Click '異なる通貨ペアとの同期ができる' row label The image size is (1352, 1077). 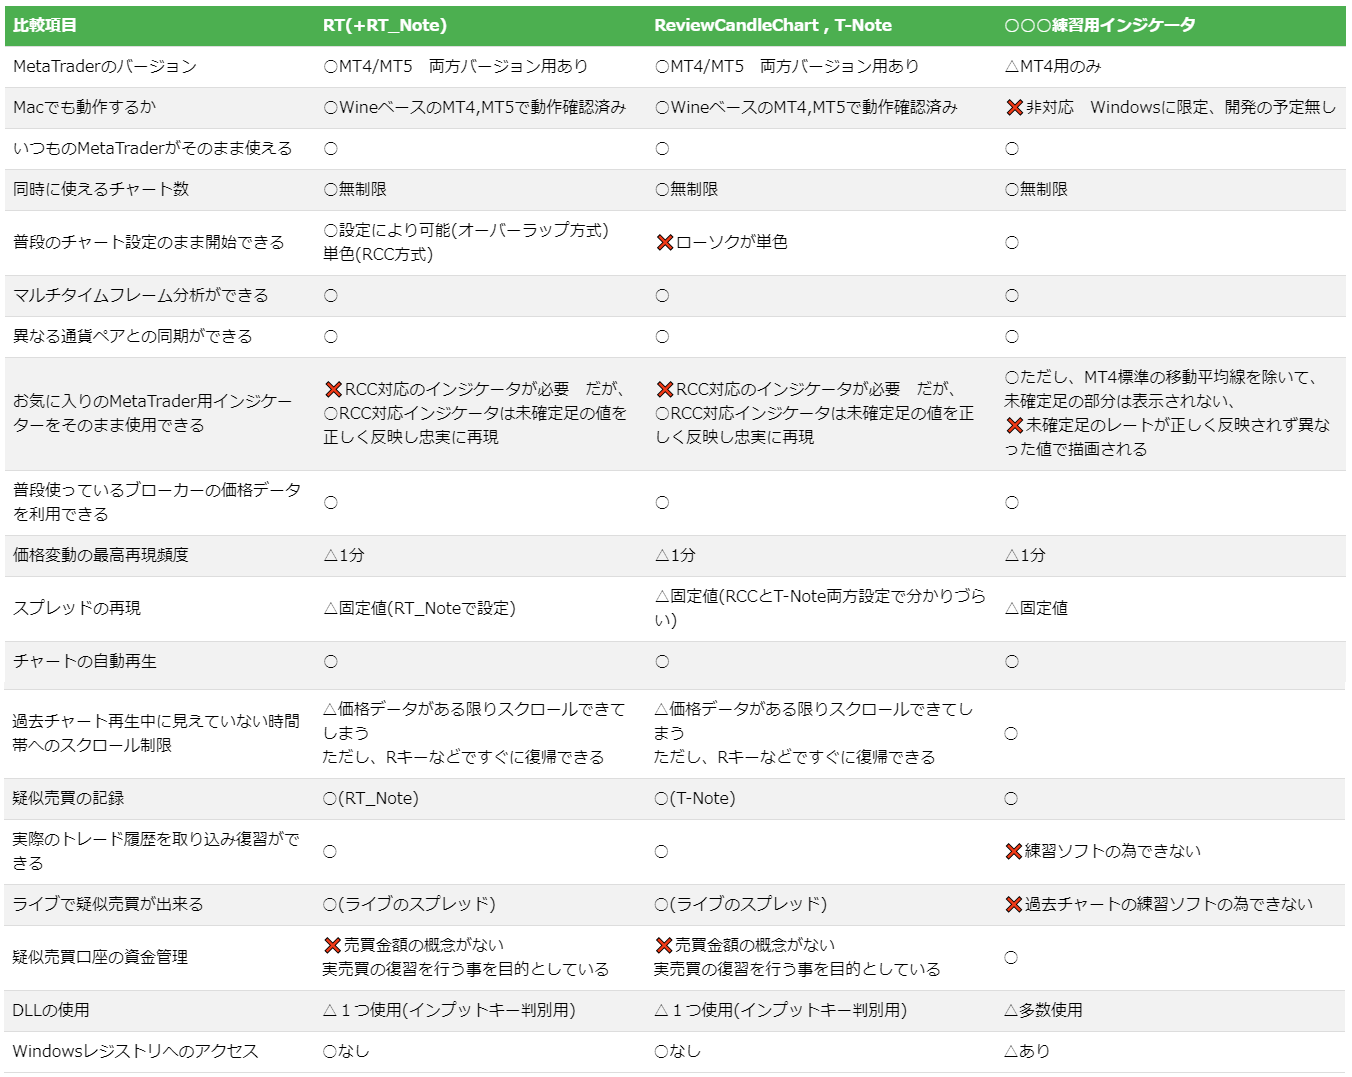133,337
